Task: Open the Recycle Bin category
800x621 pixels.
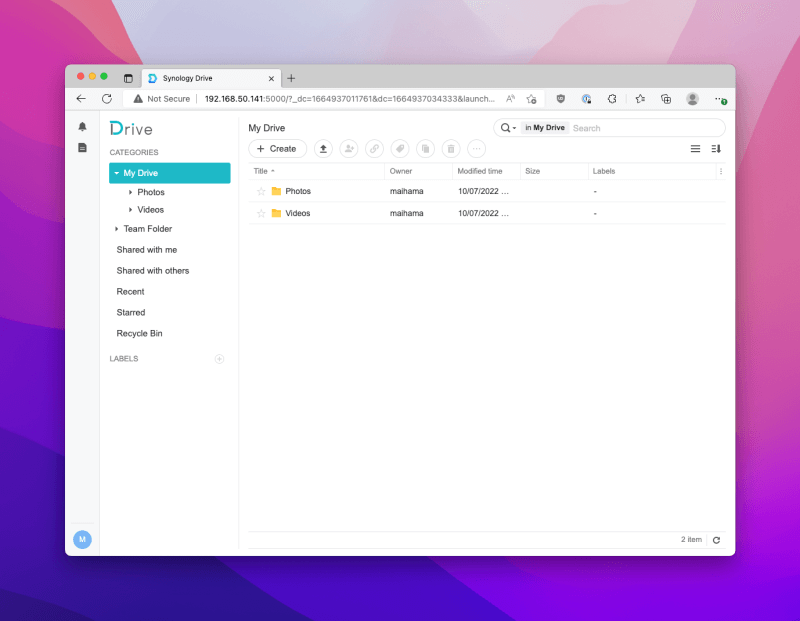Action: [139, 333]
